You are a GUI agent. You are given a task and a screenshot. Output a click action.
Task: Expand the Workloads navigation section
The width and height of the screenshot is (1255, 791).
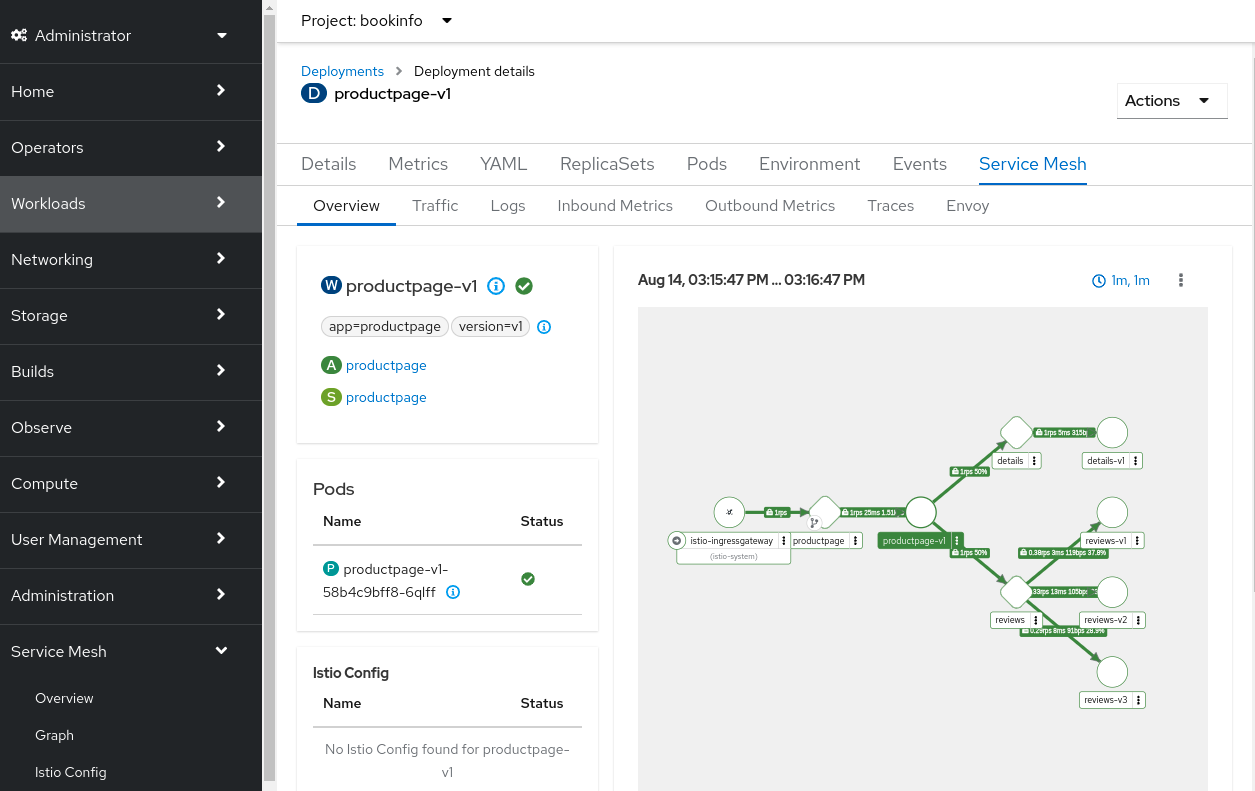[120, 204]
